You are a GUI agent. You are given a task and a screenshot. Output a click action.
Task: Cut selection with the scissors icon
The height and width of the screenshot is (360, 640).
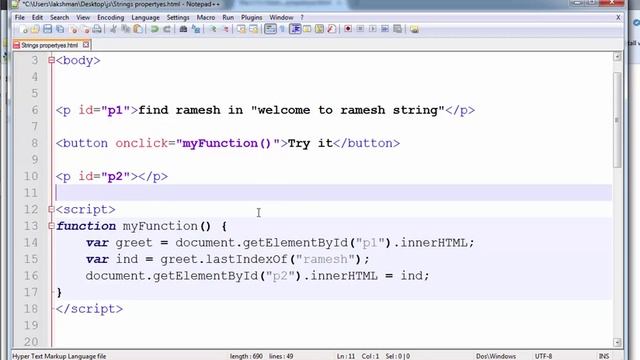pyautogui.click(x=113, y=29)
